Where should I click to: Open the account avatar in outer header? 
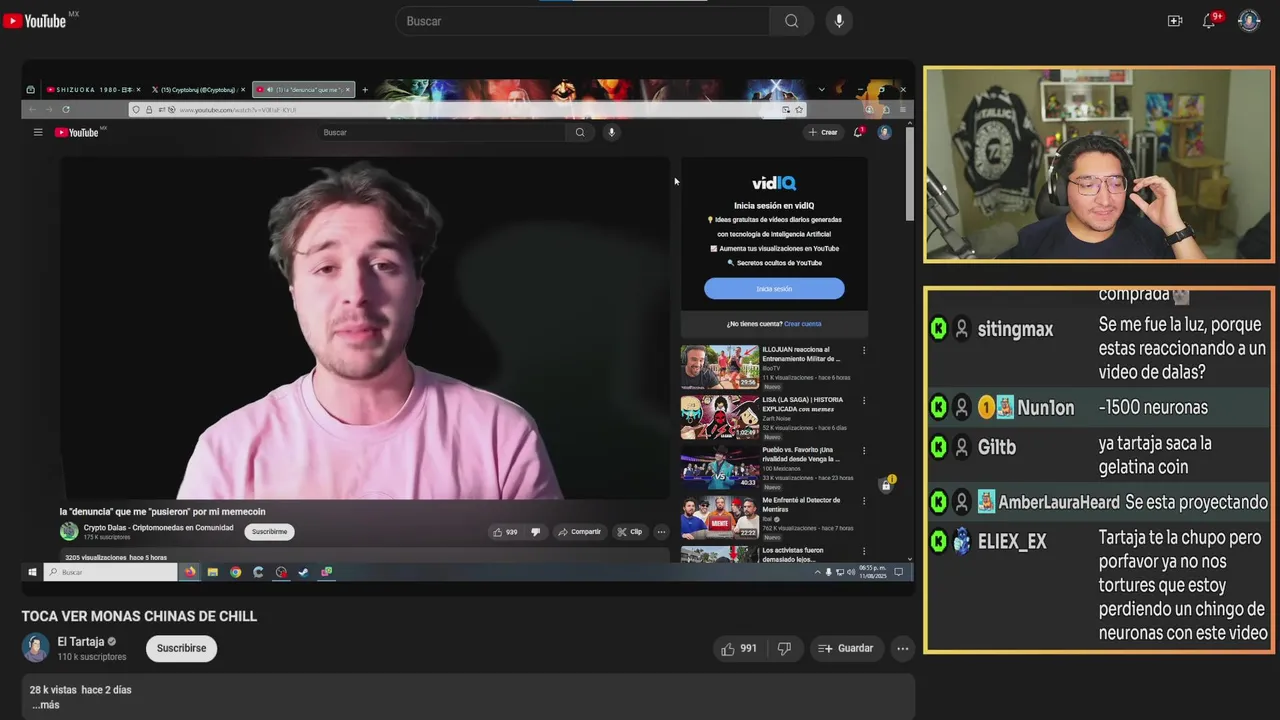[x=1249, y=21]
